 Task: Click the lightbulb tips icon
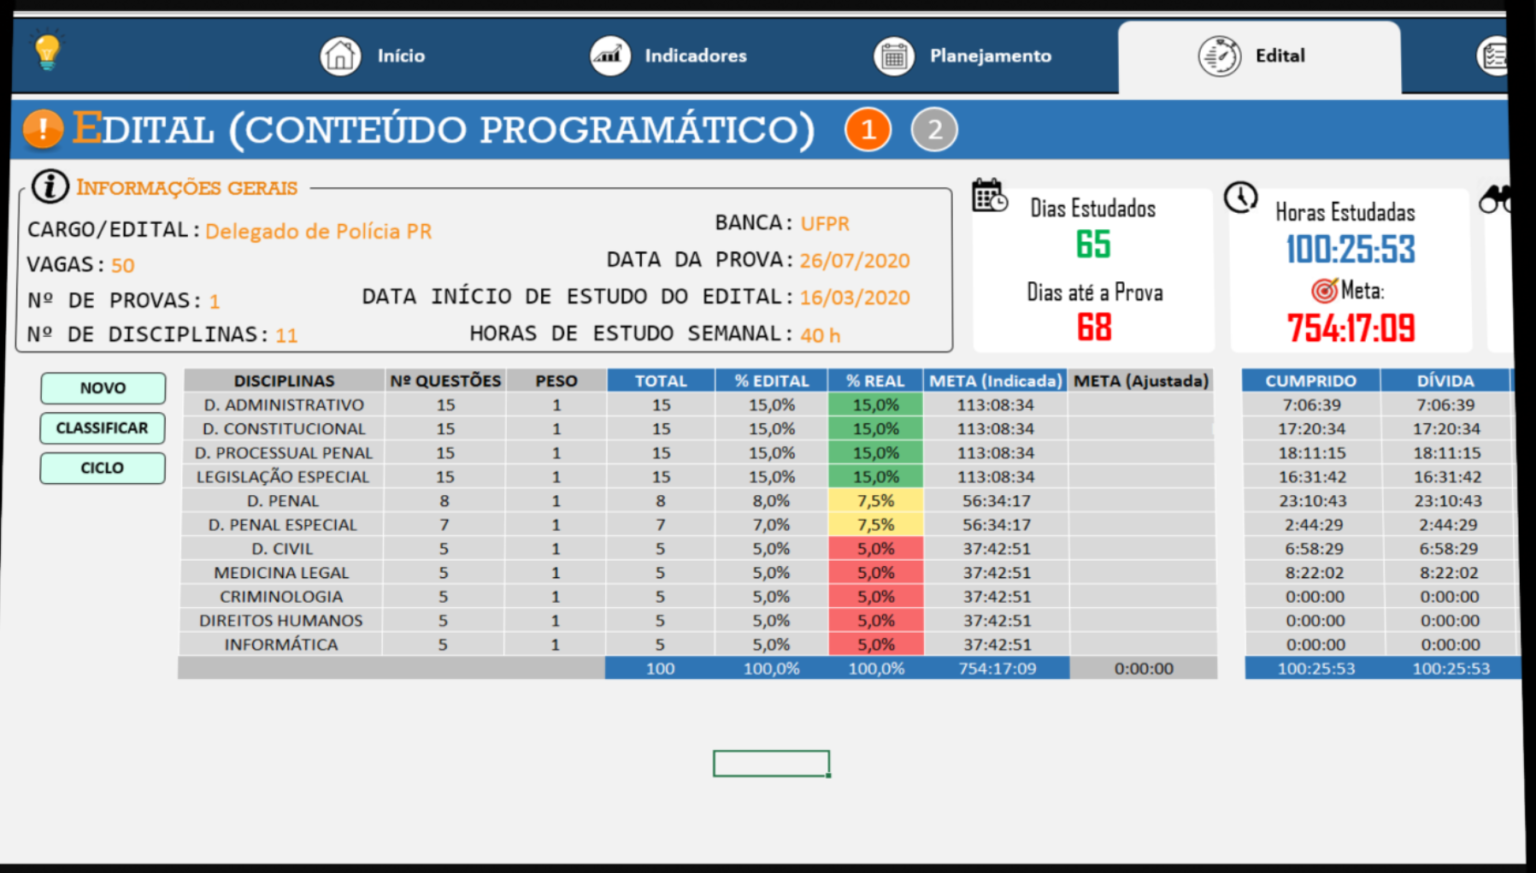click(47, 51)
